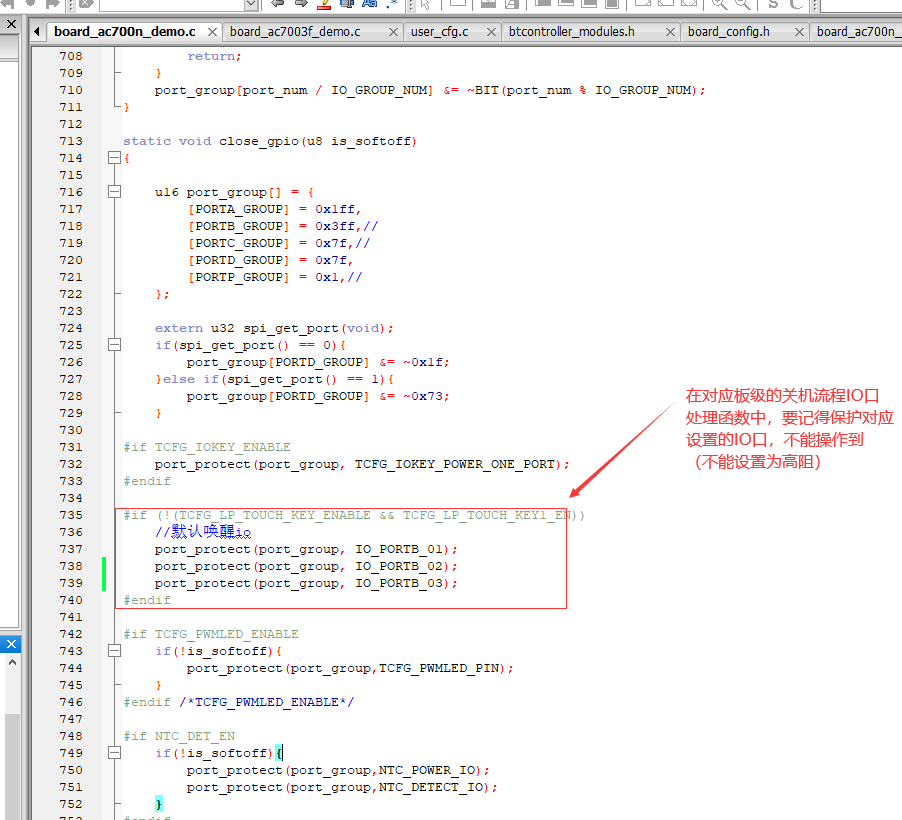Click 'TCFG_PWMLED_PIN' in the code
This screenshot has width=902, height=820.
(439, 668)
